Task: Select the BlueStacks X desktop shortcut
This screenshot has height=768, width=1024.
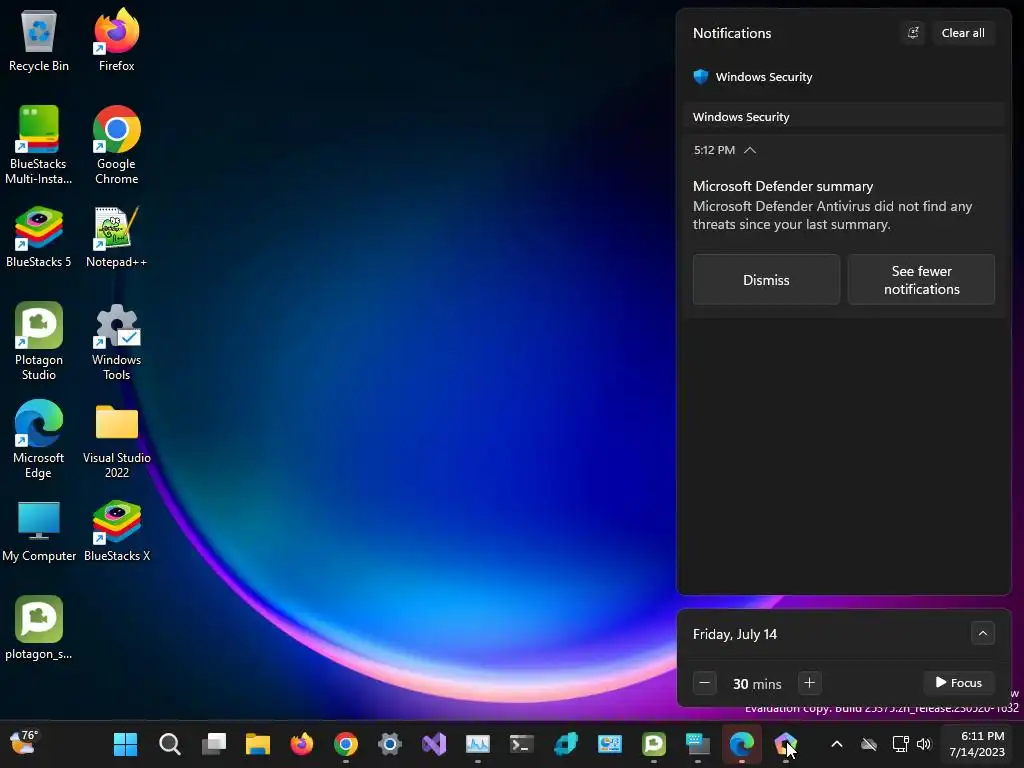Action: pyautogui.click(x=116, y=531)
